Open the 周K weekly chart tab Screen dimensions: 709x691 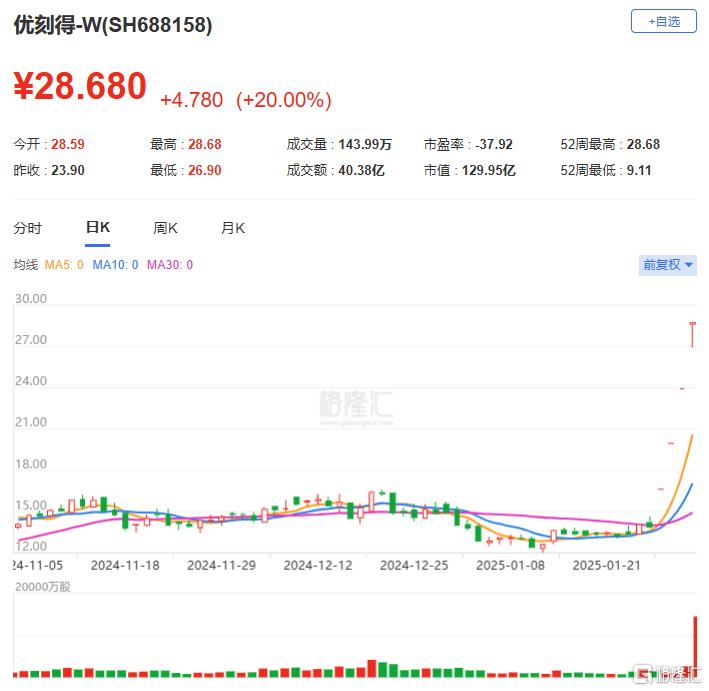coord(165,228)
